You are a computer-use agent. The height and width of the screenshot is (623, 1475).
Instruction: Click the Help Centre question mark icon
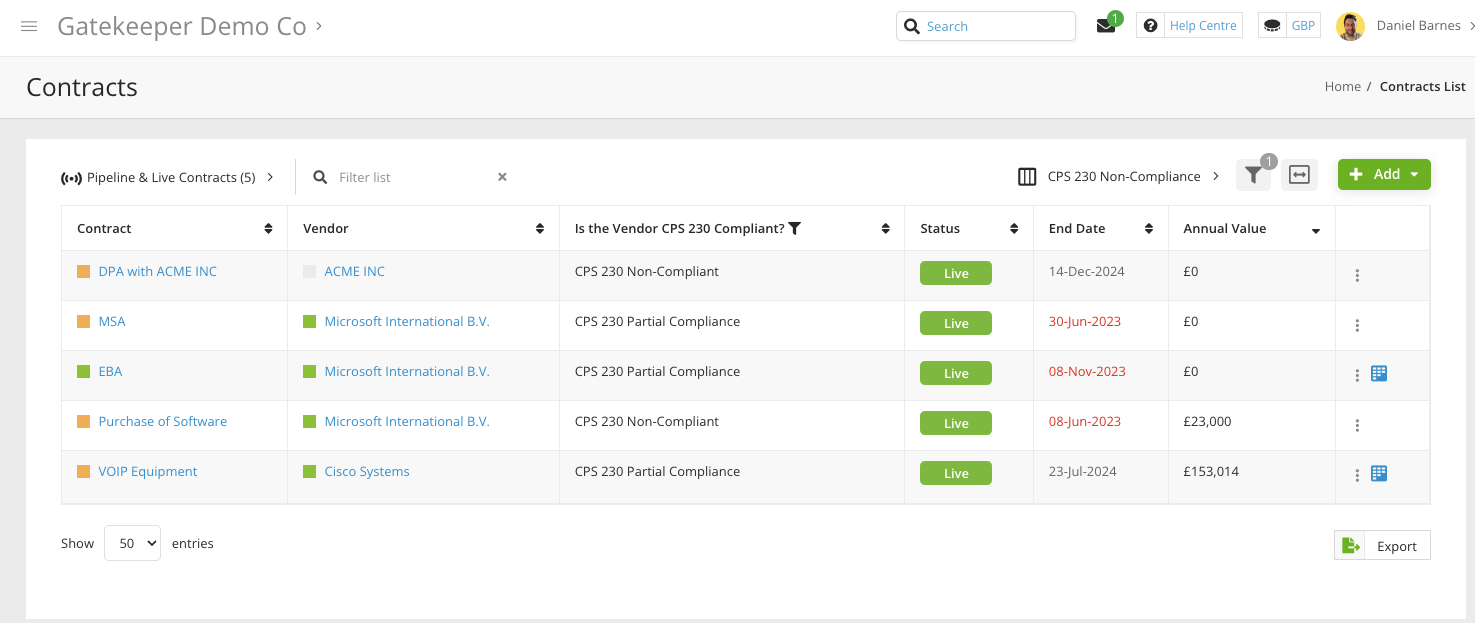(x=1149, y=25)
